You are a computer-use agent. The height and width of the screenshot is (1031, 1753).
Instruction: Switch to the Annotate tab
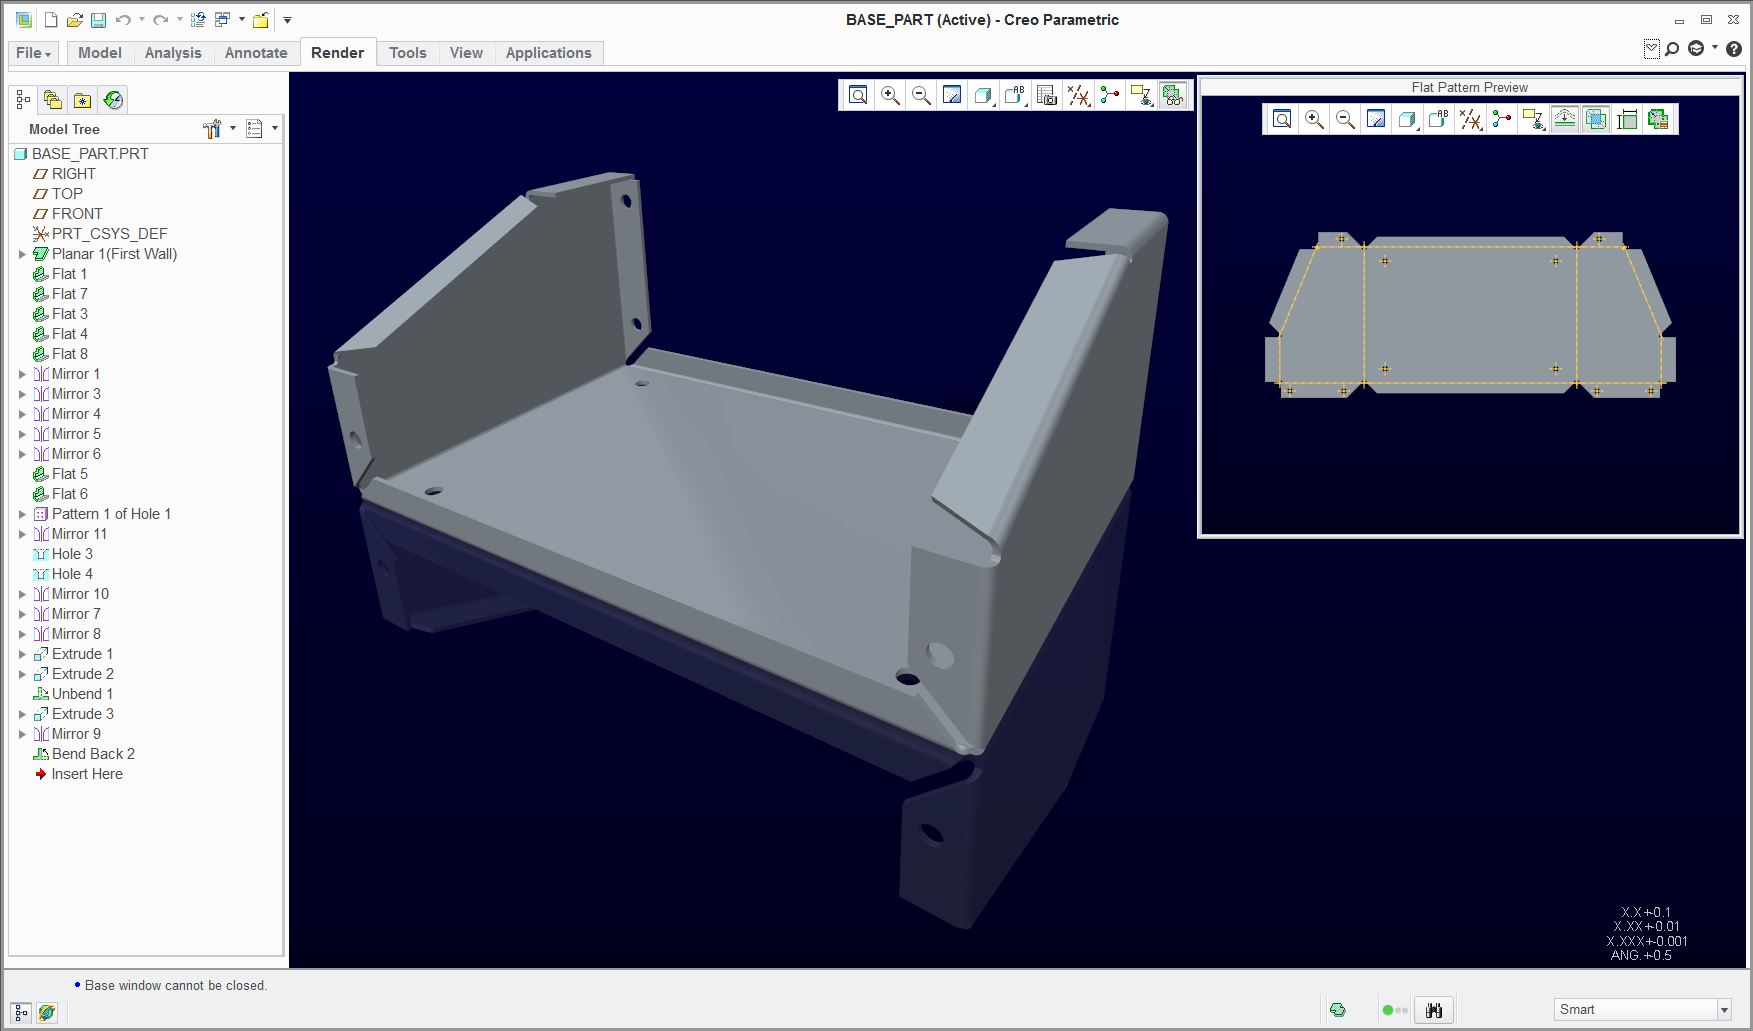(x=256, y=53)
